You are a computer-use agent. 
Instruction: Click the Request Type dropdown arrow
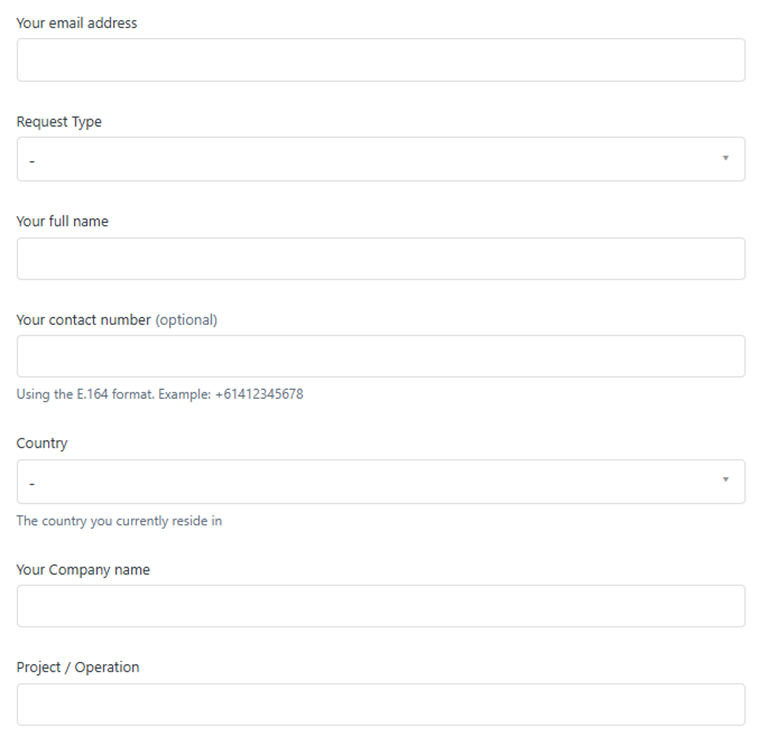click(x=725, y=158)
